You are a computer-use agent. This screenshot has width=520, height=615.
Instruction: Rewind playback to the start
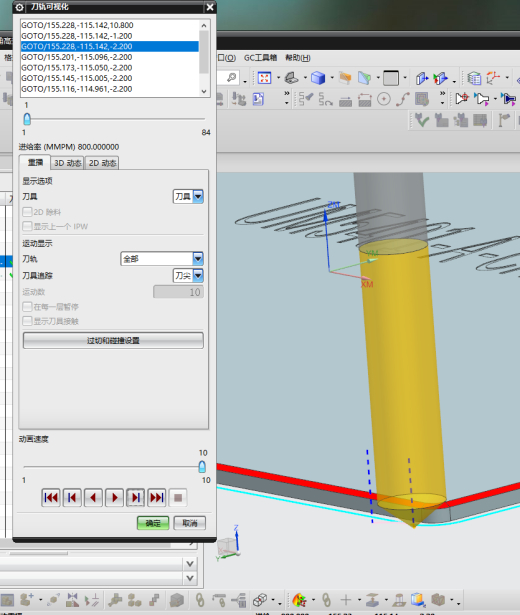51,498
